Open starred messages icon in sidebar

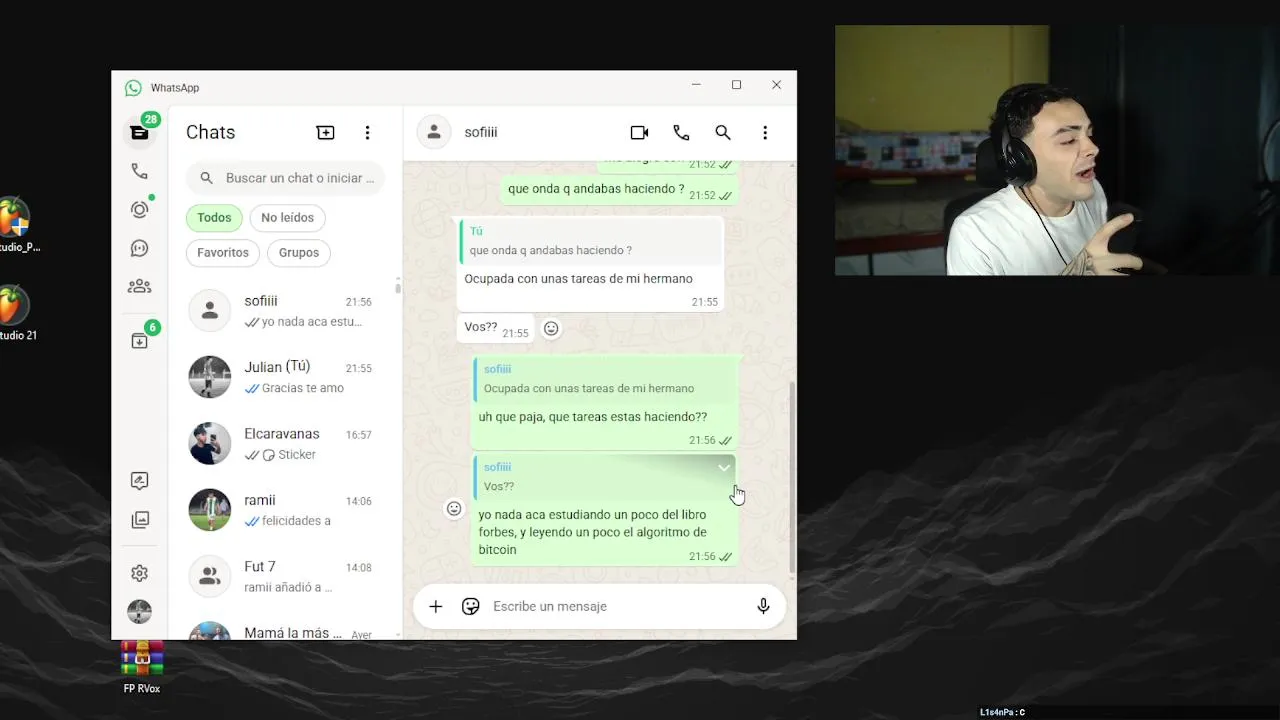pyautogui.click(x=140, y=481)
